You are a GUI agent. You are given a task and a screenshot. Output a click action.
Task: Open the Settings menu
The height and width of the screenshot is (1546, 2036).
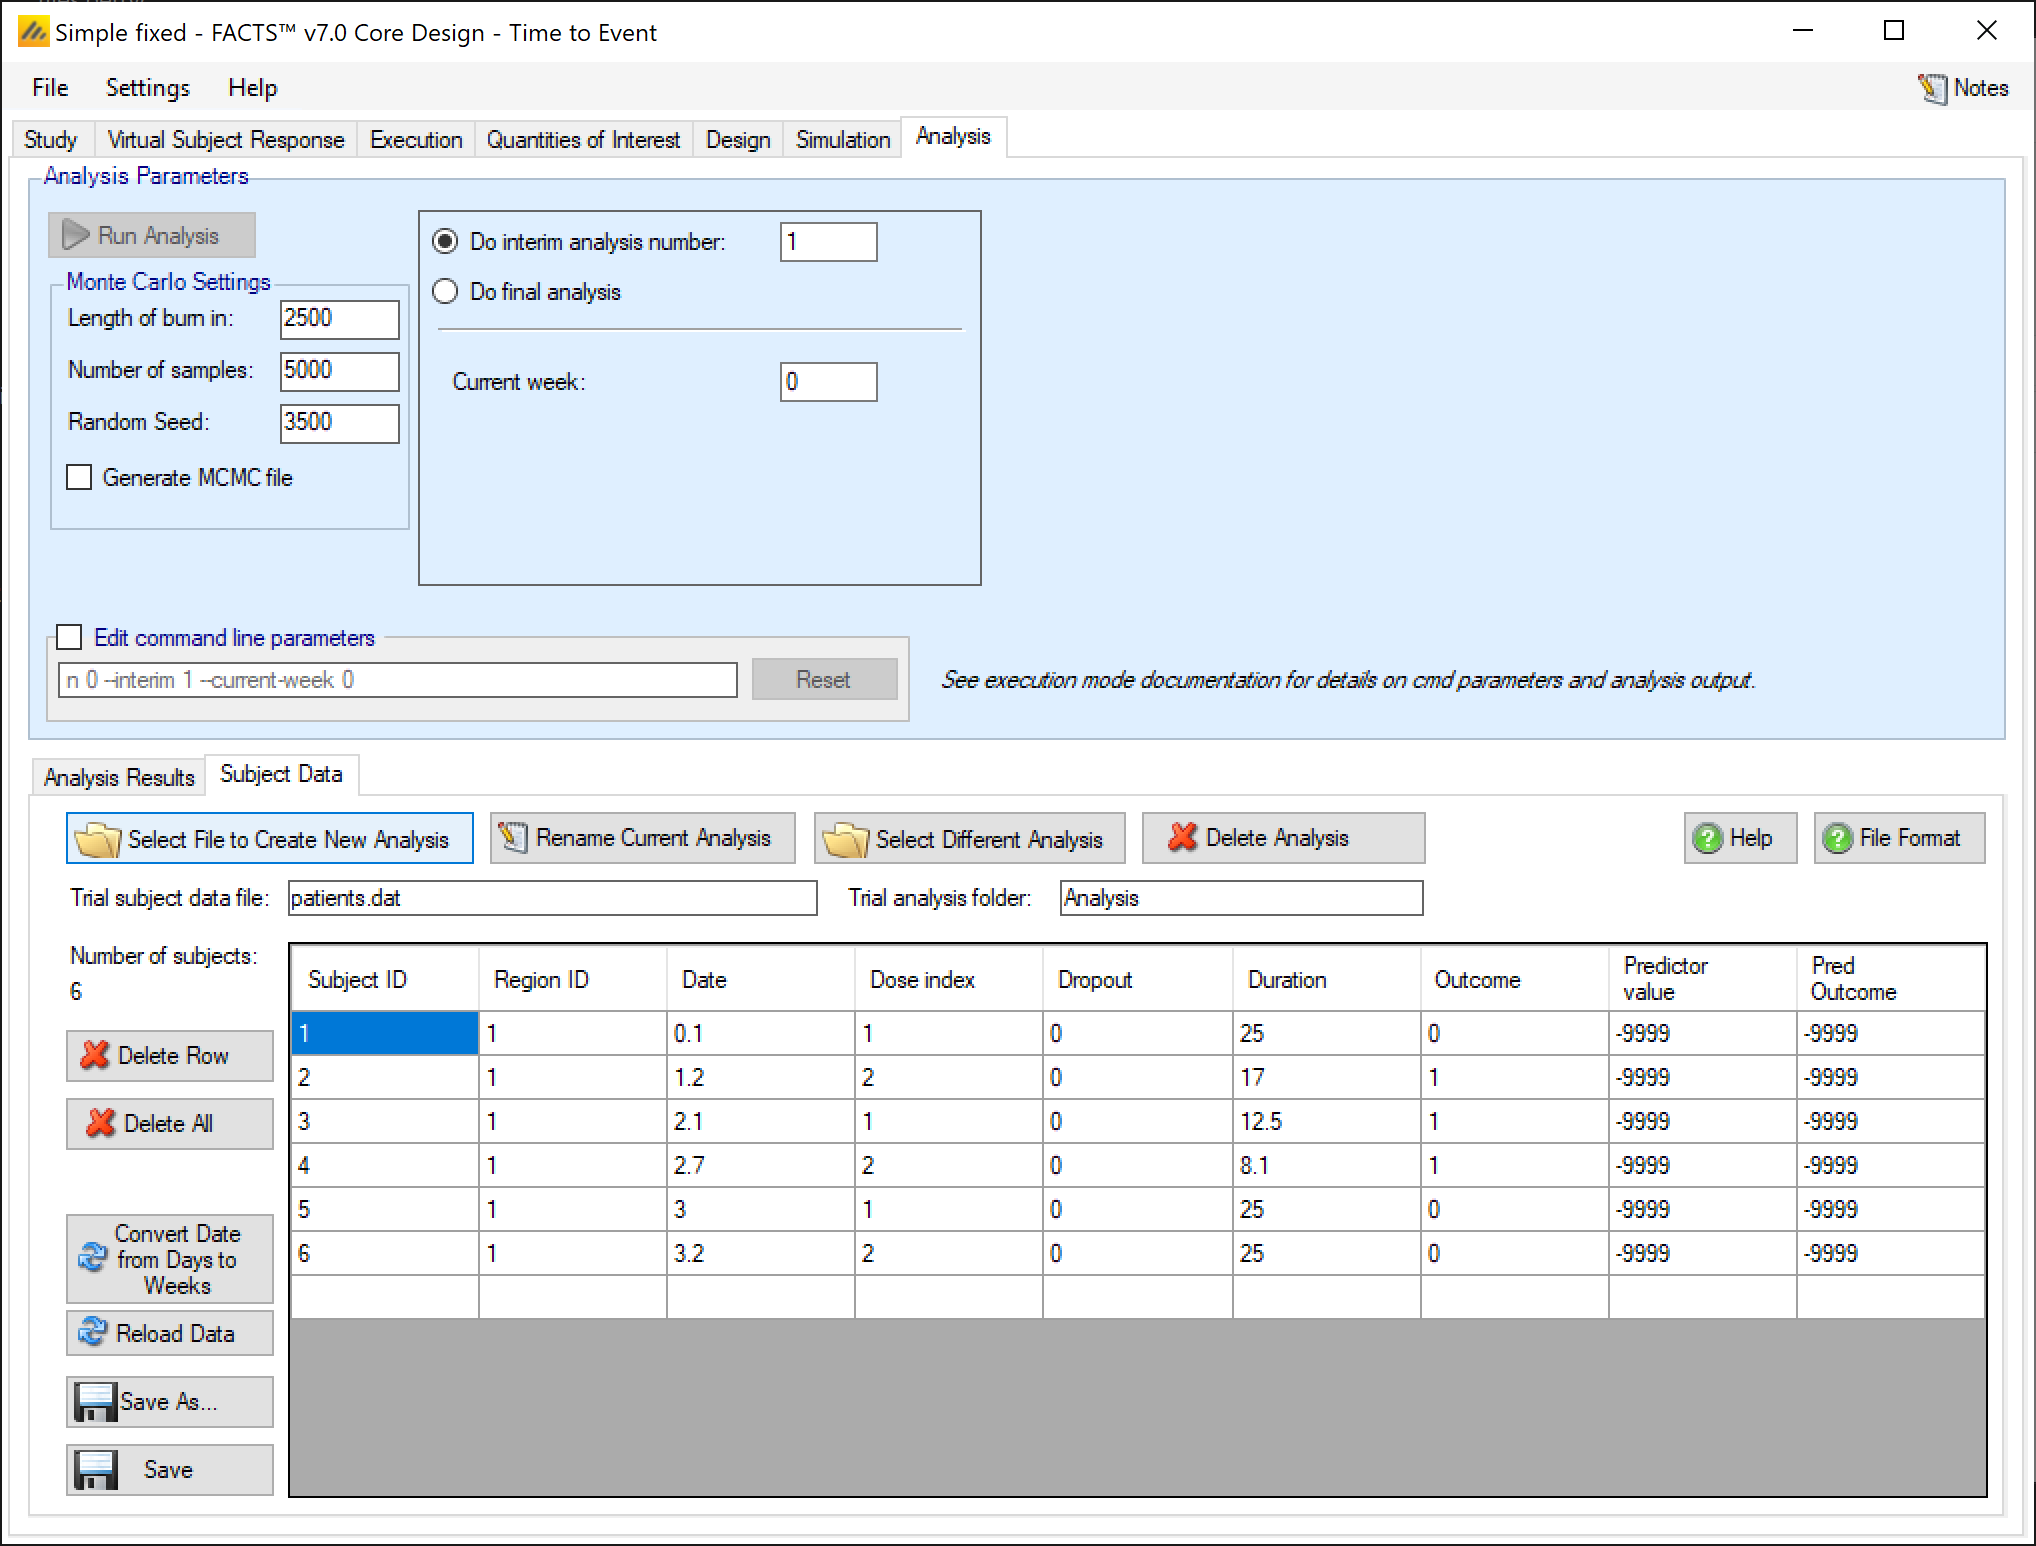click(147, 88)
